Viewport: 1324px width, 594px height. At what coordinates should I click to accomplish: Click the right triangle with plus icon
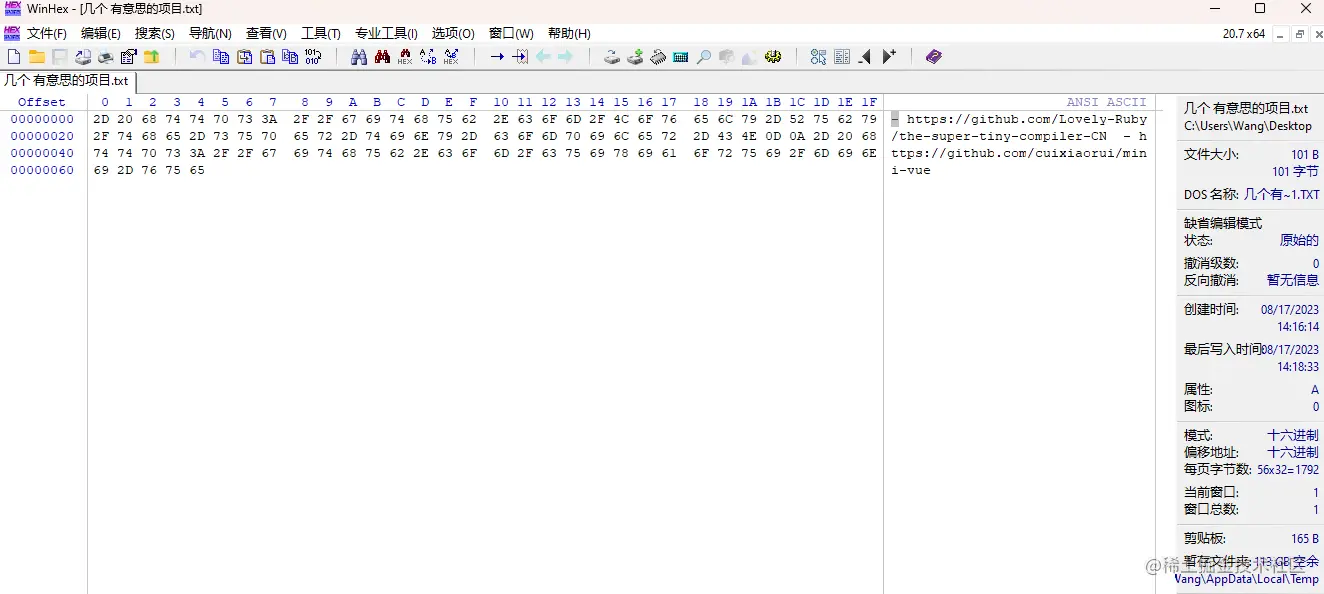[888, 57]
